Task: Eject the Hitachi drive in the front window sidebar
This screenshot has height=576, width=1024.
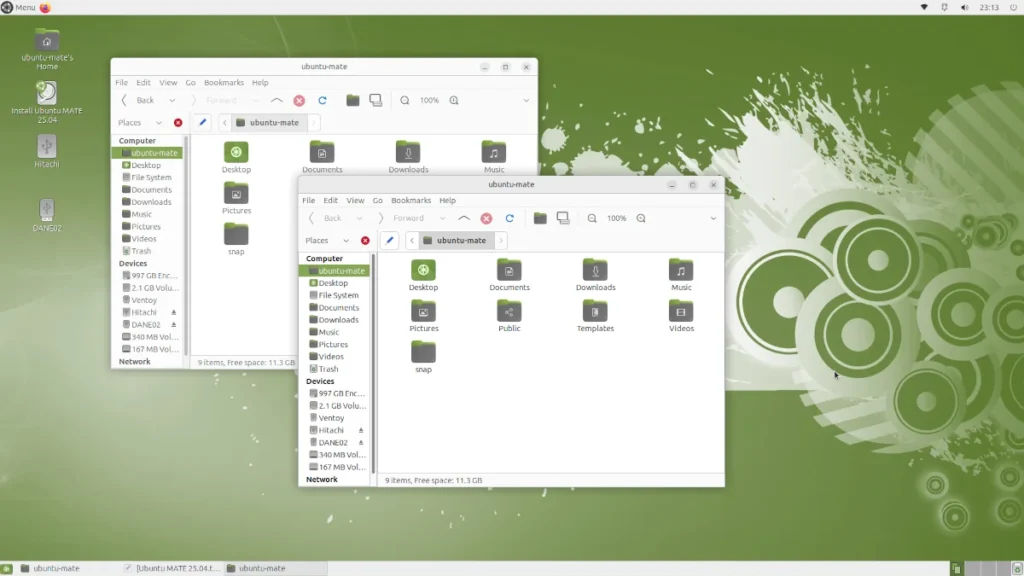Action: click(361, 430)
